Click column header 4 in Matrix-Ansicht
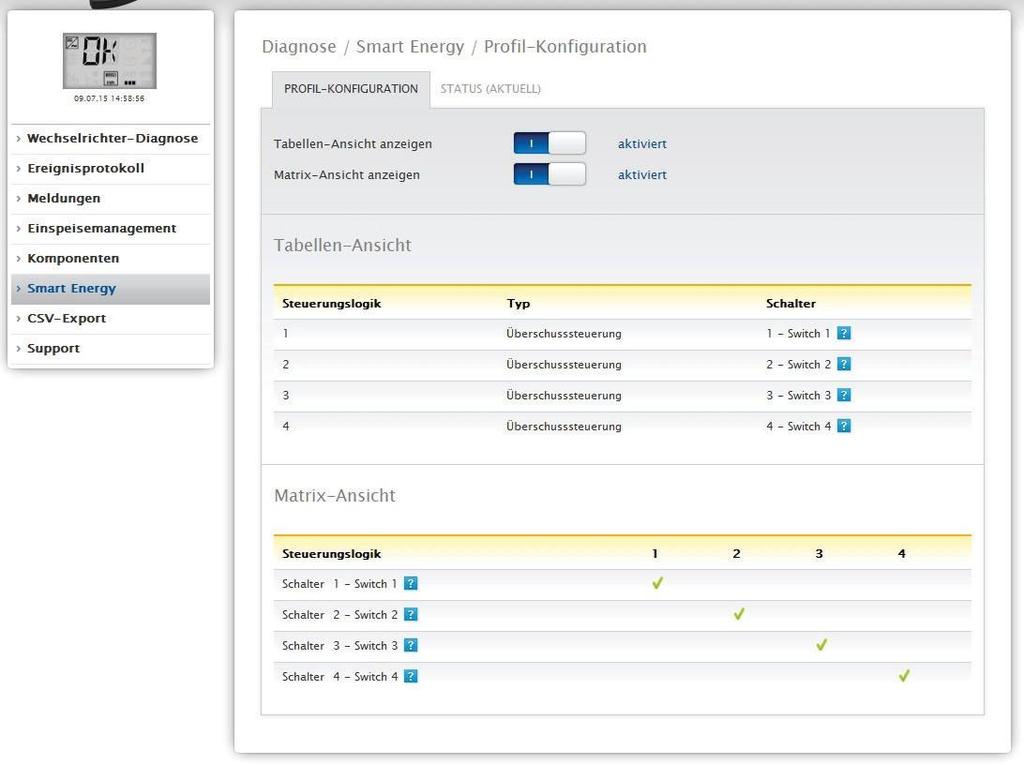1024x765 pixels. click(902, 554)
